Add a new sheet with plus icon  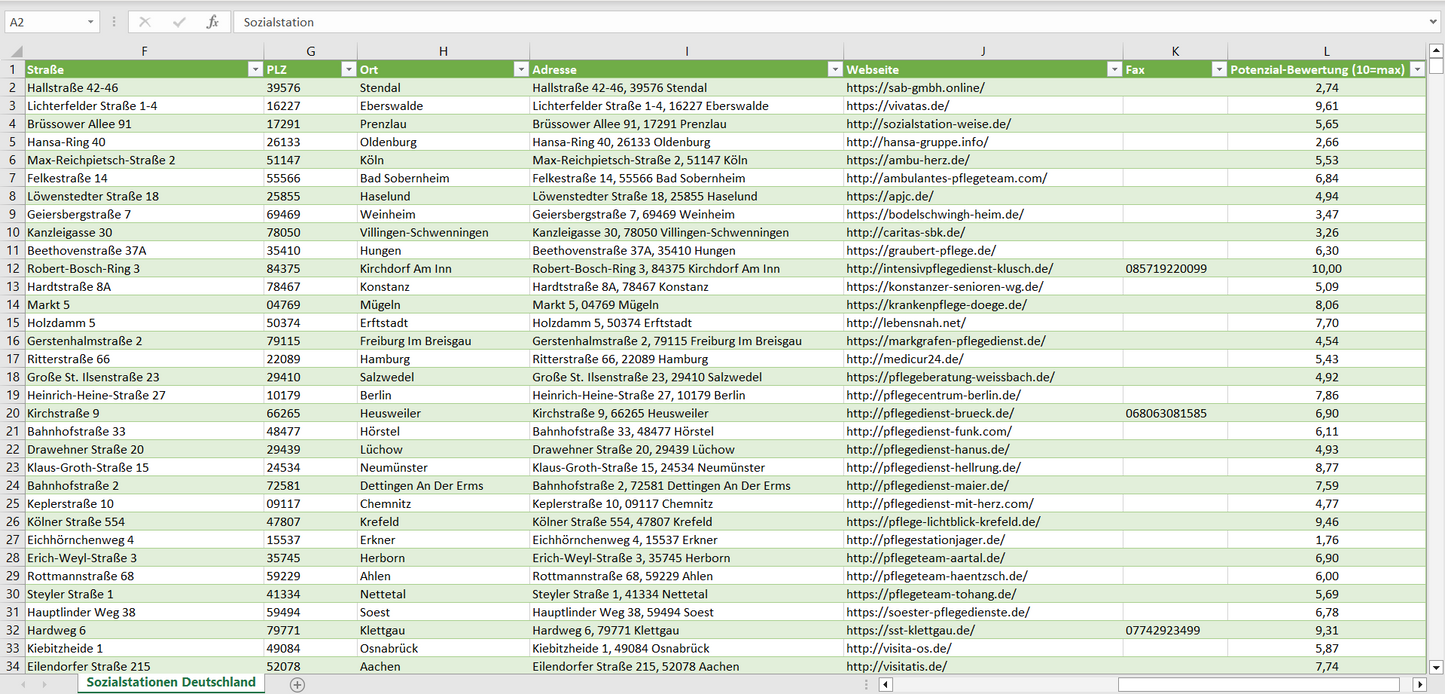coord(297,684)
